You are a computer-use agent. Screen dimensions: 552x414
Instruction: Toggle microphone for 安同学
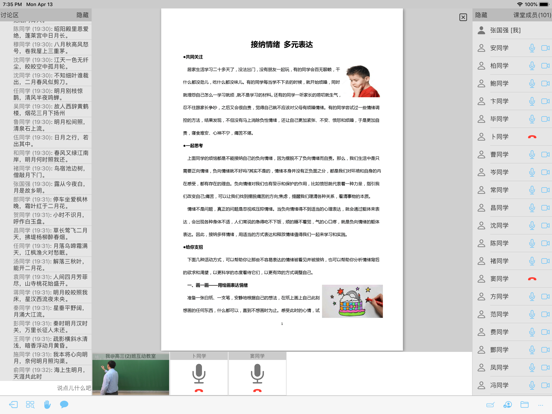point(532,48)
